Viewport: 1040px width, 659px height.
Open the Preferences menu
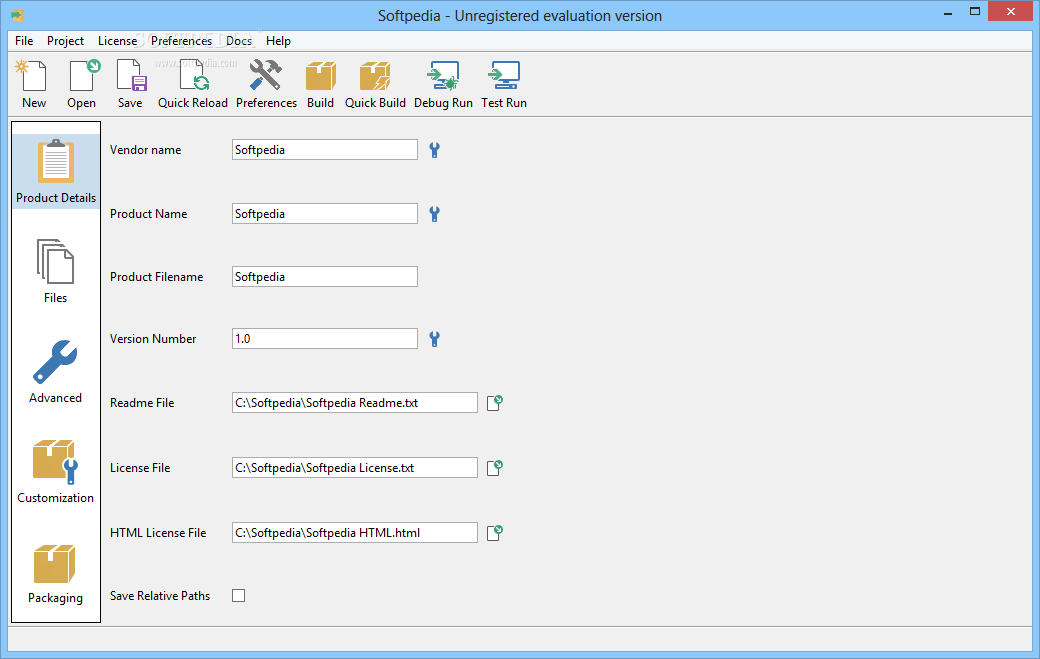(181, 40)
